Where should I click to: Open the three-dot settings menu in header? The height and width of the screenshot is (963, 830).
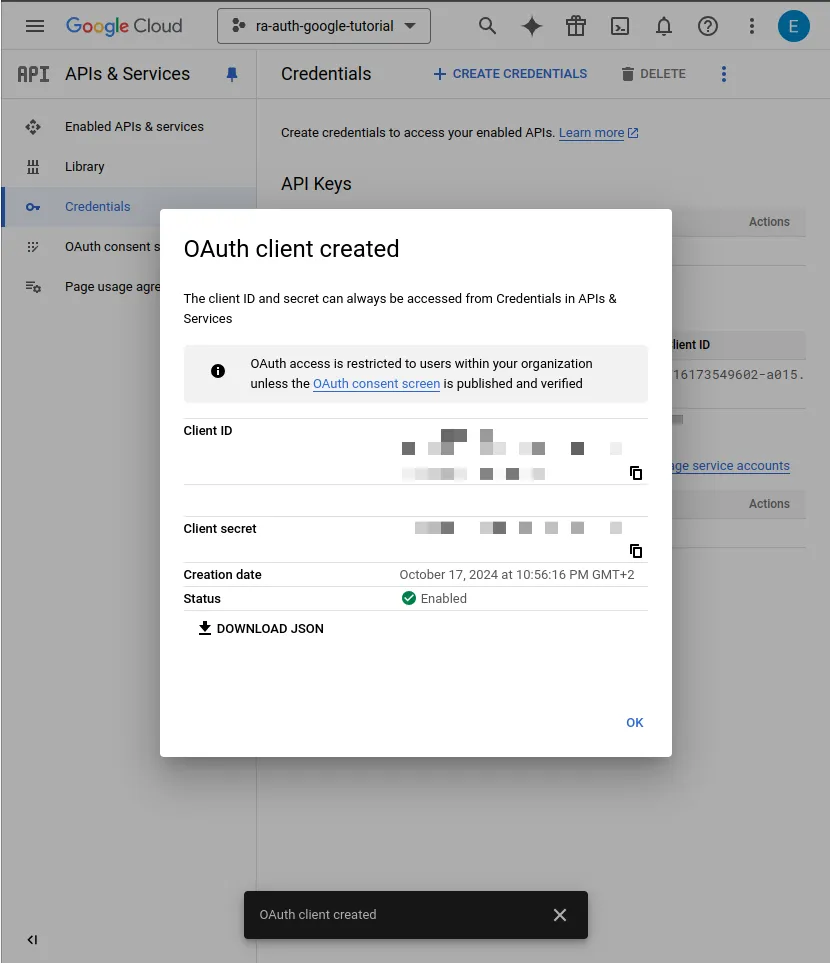[x=752, y=26]
